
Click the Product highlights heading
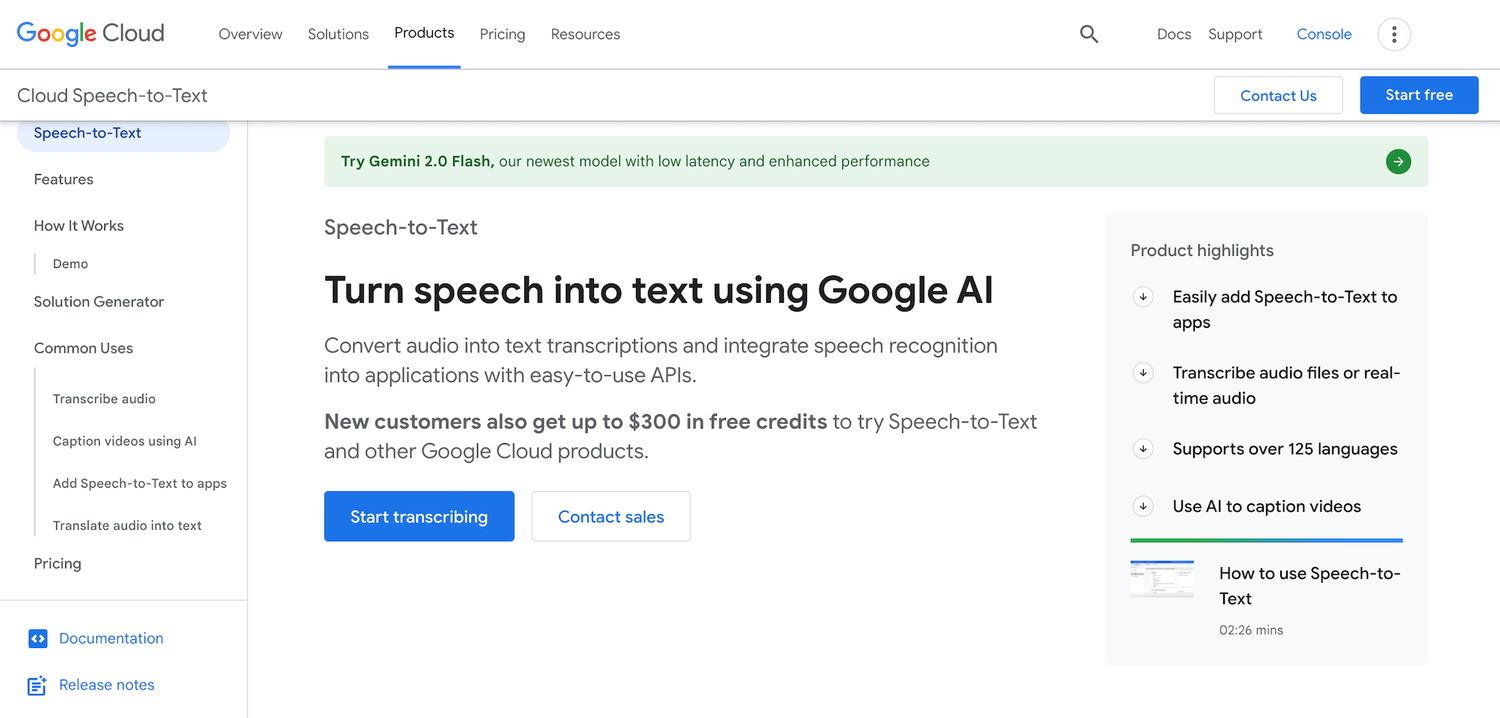tap(1202, 251)
